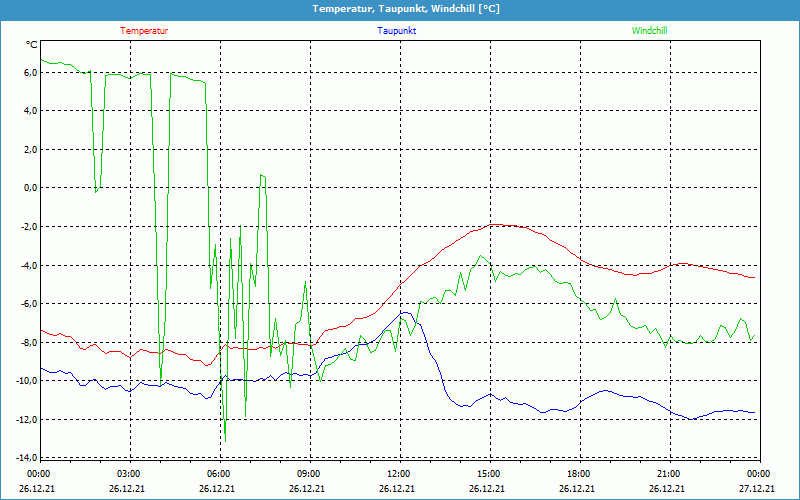Click the 09:00 time axis label
Image resolution: width=800 pixels, height=500 pixels.
click(309, 474)
